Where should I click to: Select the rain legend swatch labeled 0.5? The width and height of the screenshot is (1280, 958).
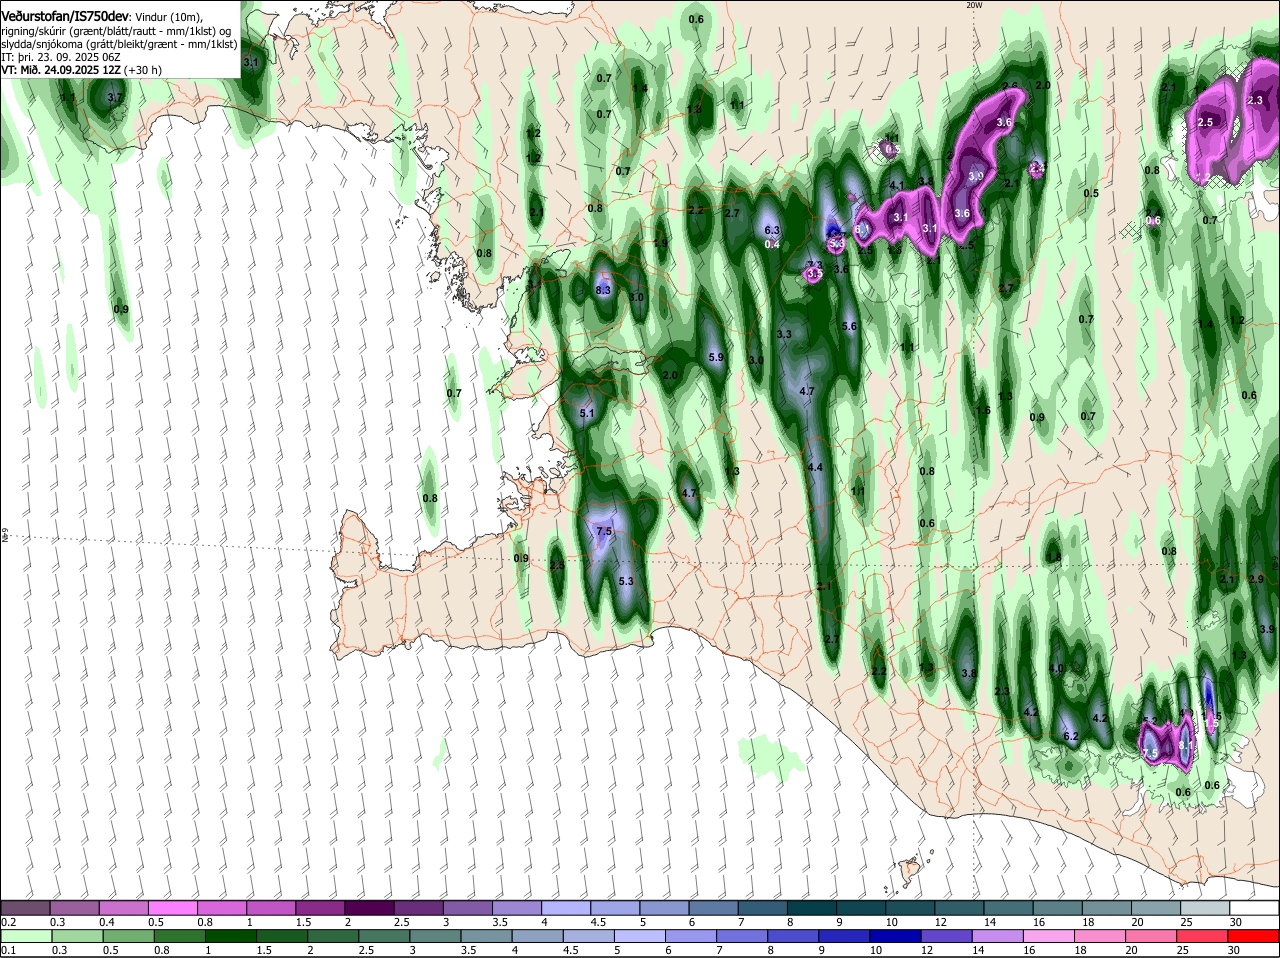[128, 936]
